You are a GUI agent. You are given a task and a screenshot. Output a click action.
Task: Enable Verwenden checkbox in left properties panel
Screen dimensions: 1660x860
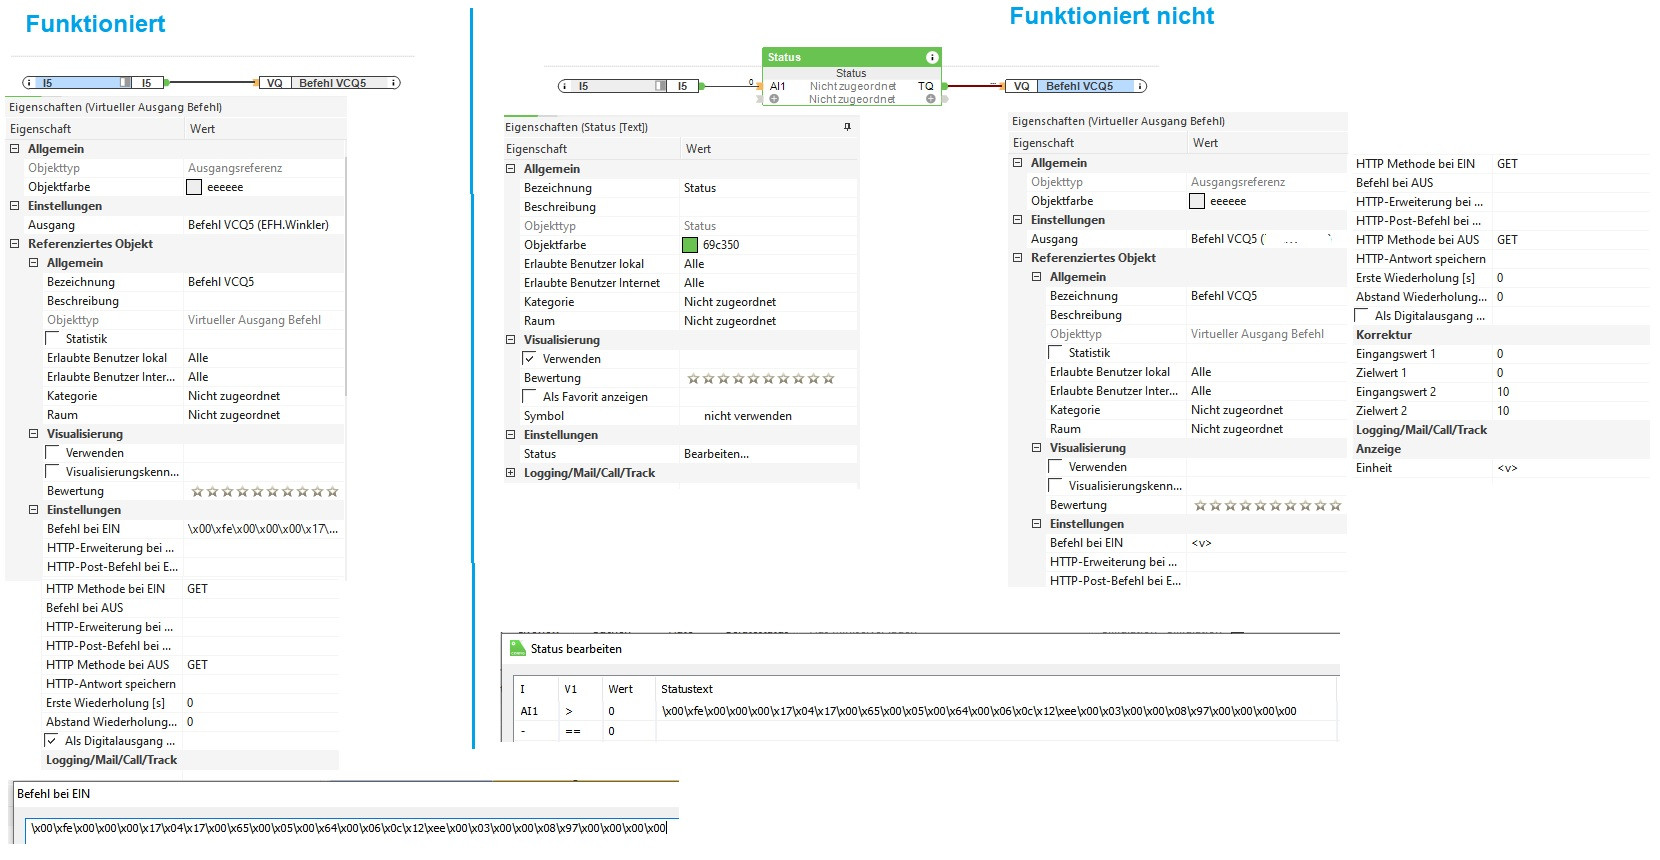(53, 452)
